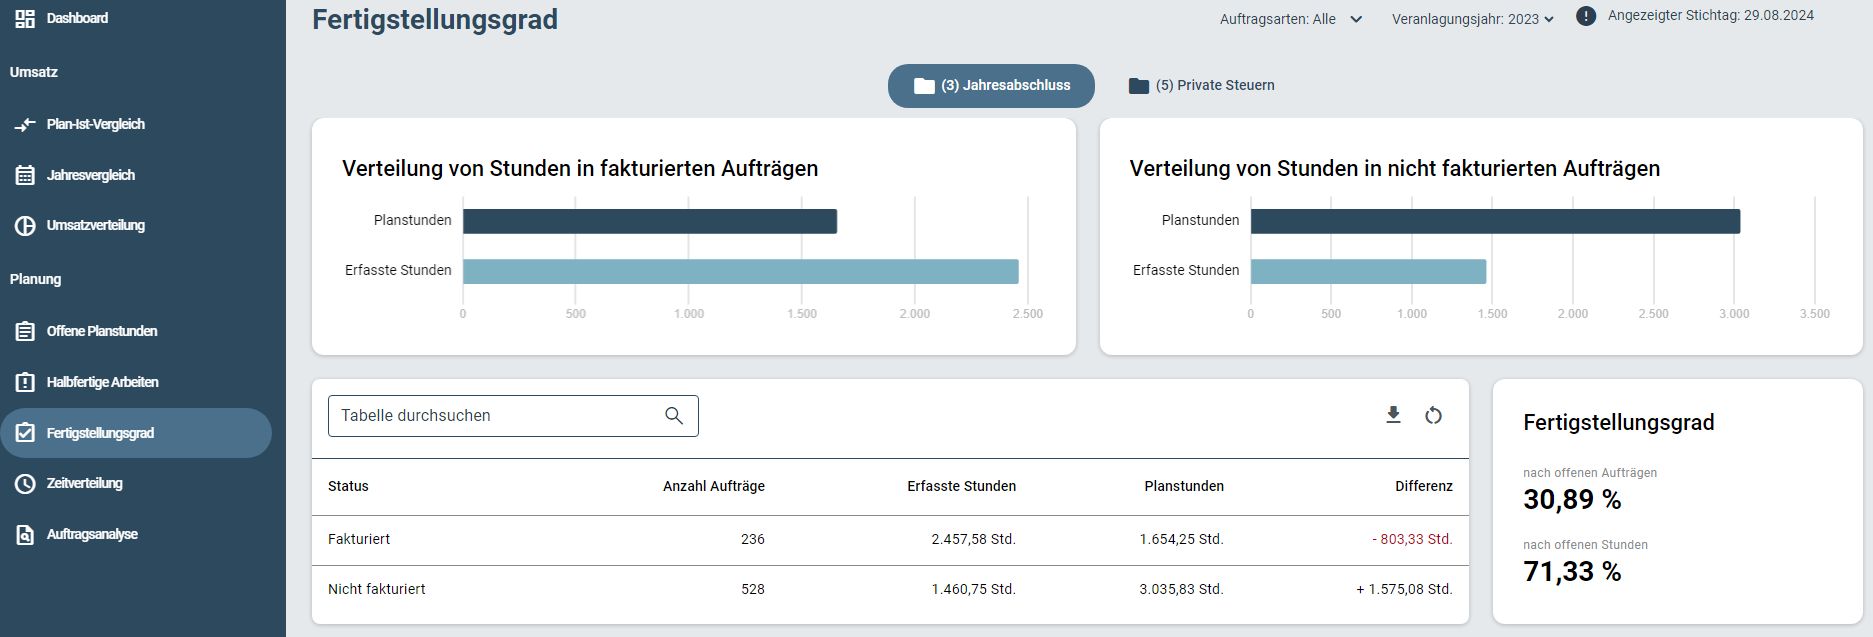Select the Nicht fakturiert table row
1873x637 pixels.
890,590
